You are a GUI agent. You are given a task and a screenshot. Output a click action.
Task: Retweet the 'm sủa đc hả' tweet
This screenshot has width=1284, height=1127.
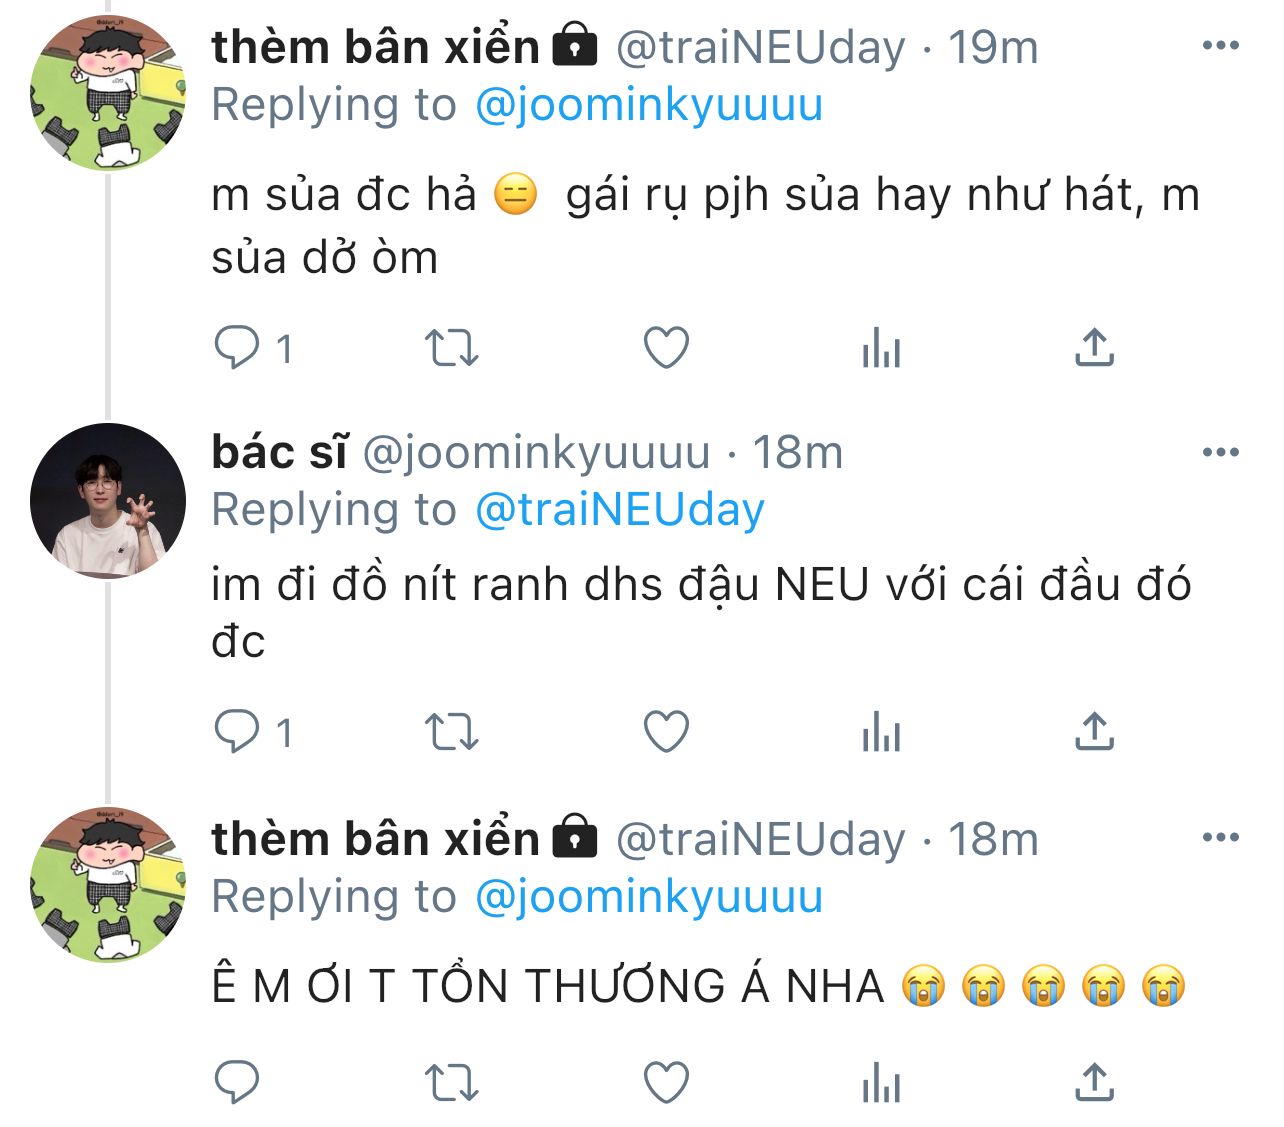452,349
